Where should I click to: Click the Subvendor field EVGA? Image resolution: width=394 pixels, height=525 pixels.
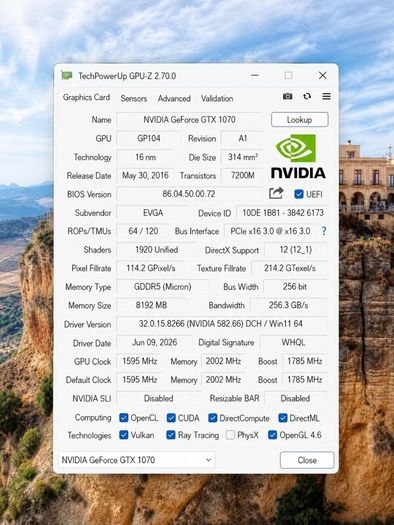click(x=153, y=213)
